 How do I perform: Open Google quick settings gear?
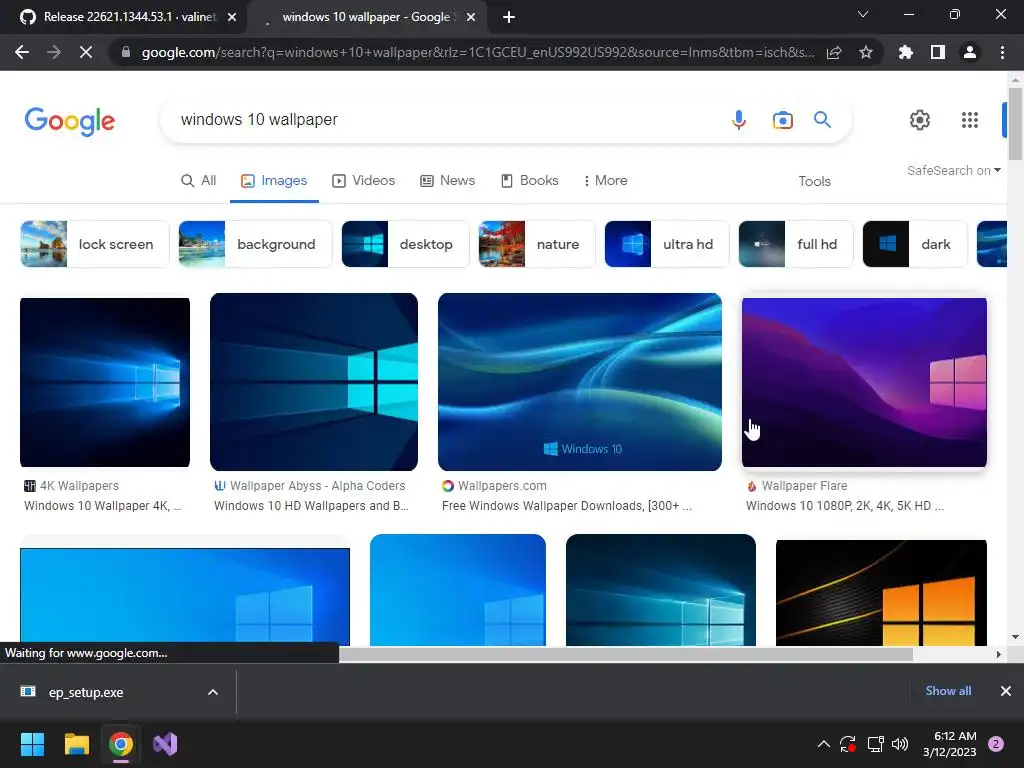click(920, 120)
